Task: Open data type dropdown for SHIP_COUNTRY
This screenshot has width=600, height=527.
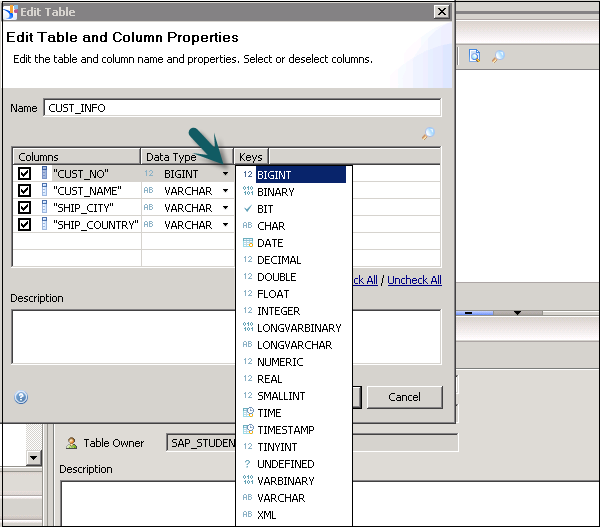Action: (x=225, y=225)
